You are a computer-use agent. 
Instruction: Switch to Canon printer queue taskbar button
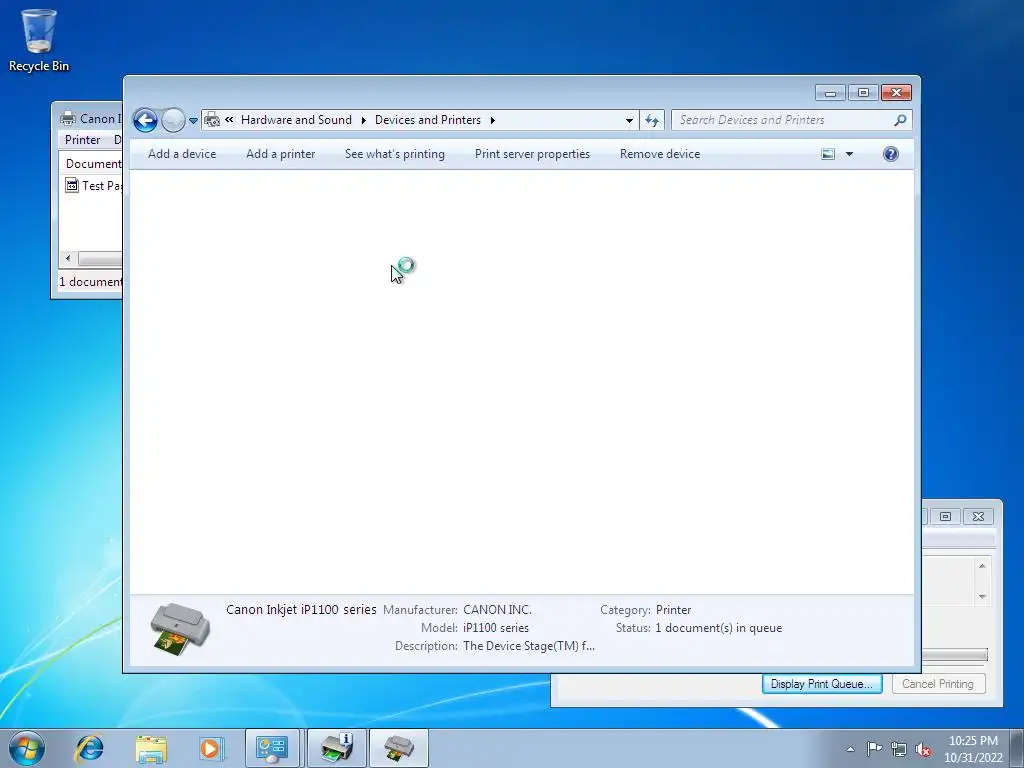(399, 748)
